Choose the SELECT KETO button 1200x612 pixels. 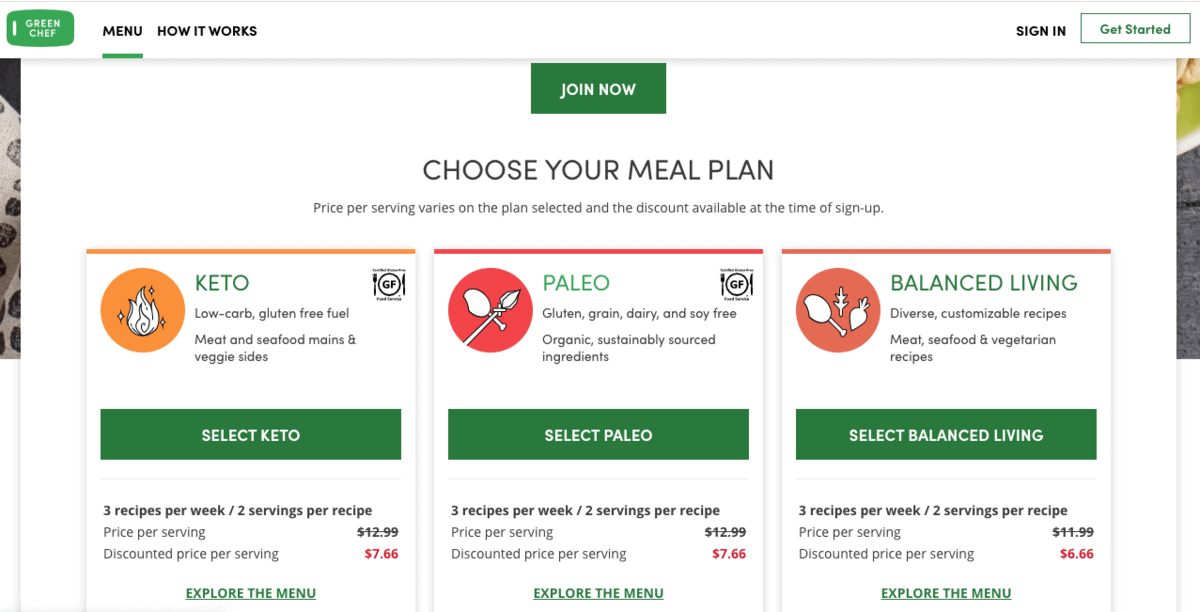coord(251,435)
